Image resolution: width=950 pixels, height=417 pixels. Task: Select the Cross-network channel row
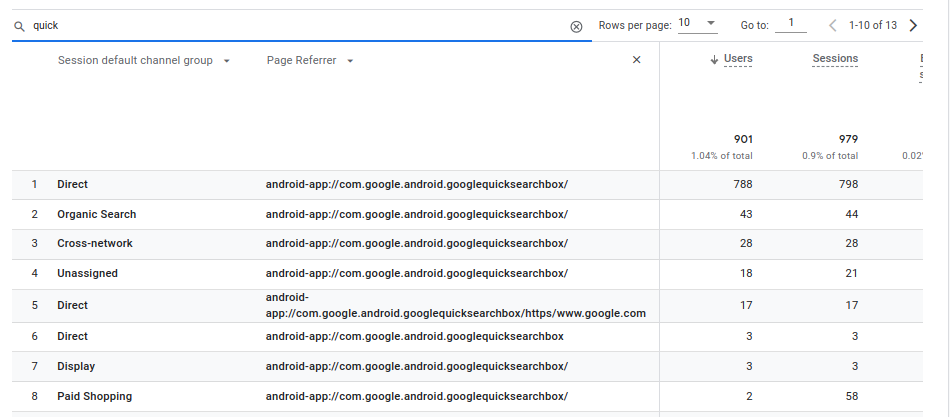pyautogui.click(x=95, y=244)
